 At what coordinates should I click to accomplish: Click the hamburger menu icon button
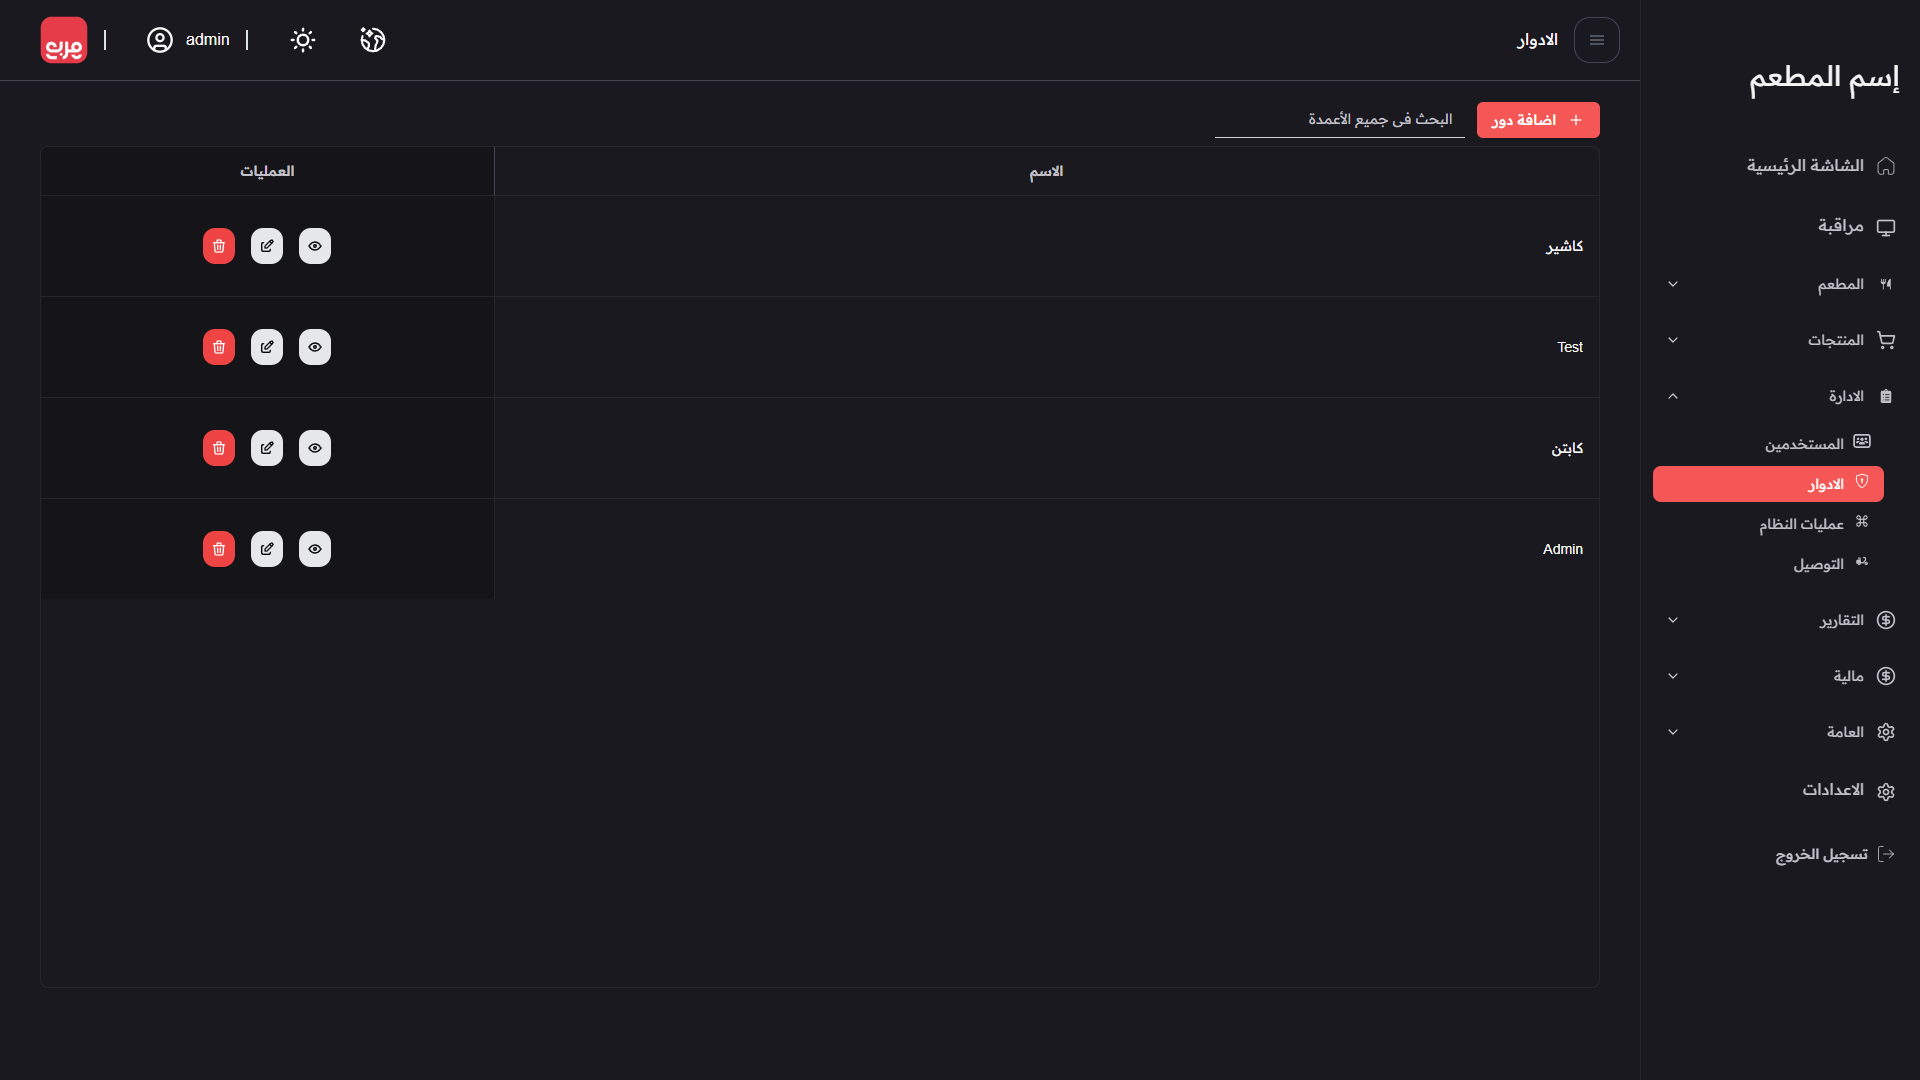pos(1596,40)
